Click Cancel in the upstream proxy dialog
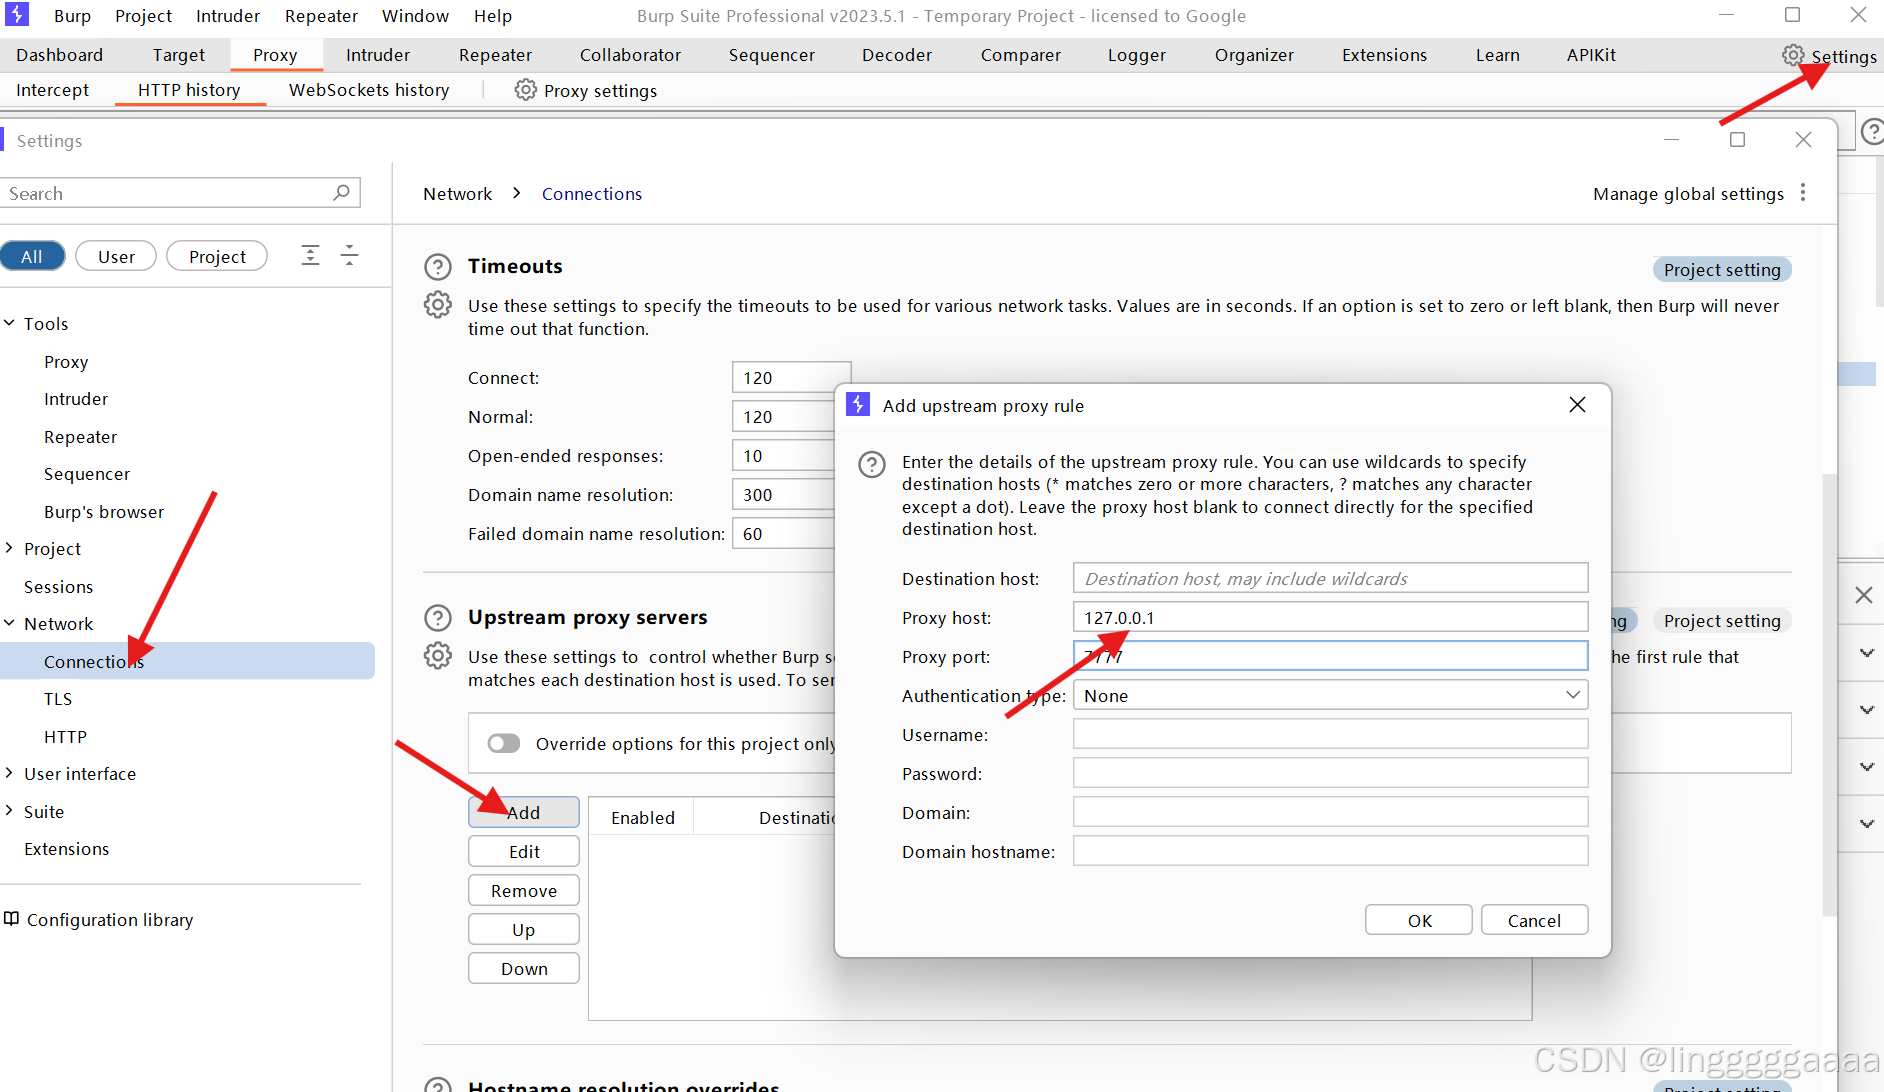Screen dimensions: 1884x1092 [x=1534, y=920]
